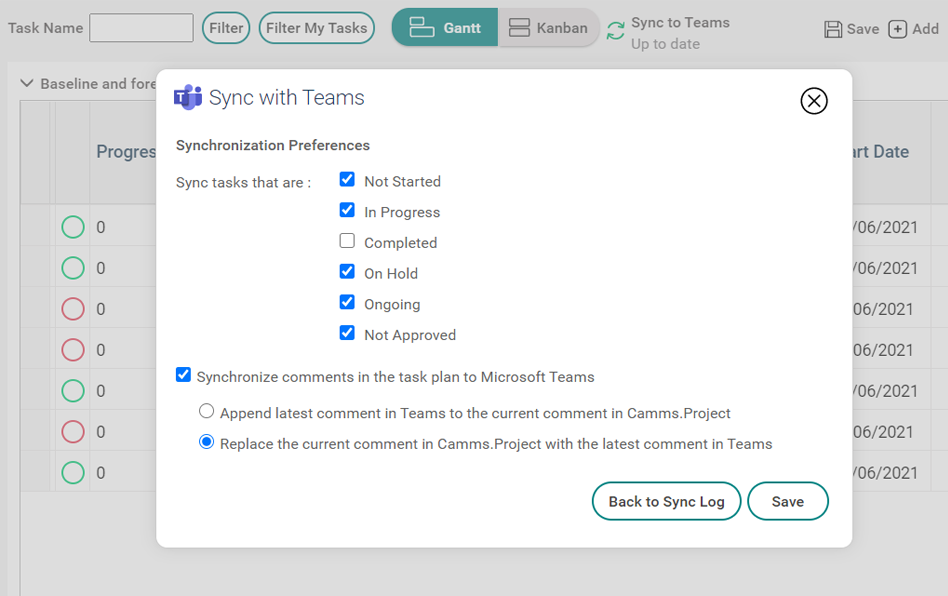The height and width of the screenshot is (596, 948).
Task: Click the Gantt view icon
Action: pyautogui.click(x=421, y=27)
